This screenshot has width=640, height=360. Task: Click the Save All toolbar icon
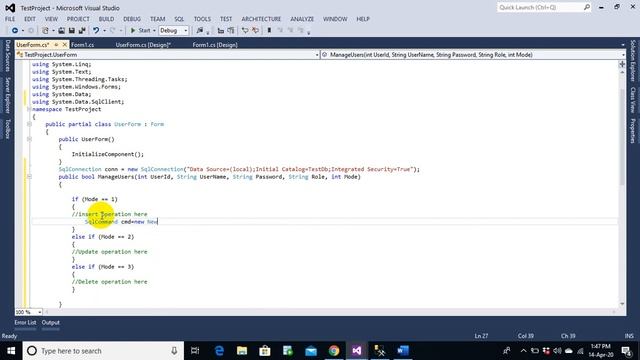coord(82,31)
